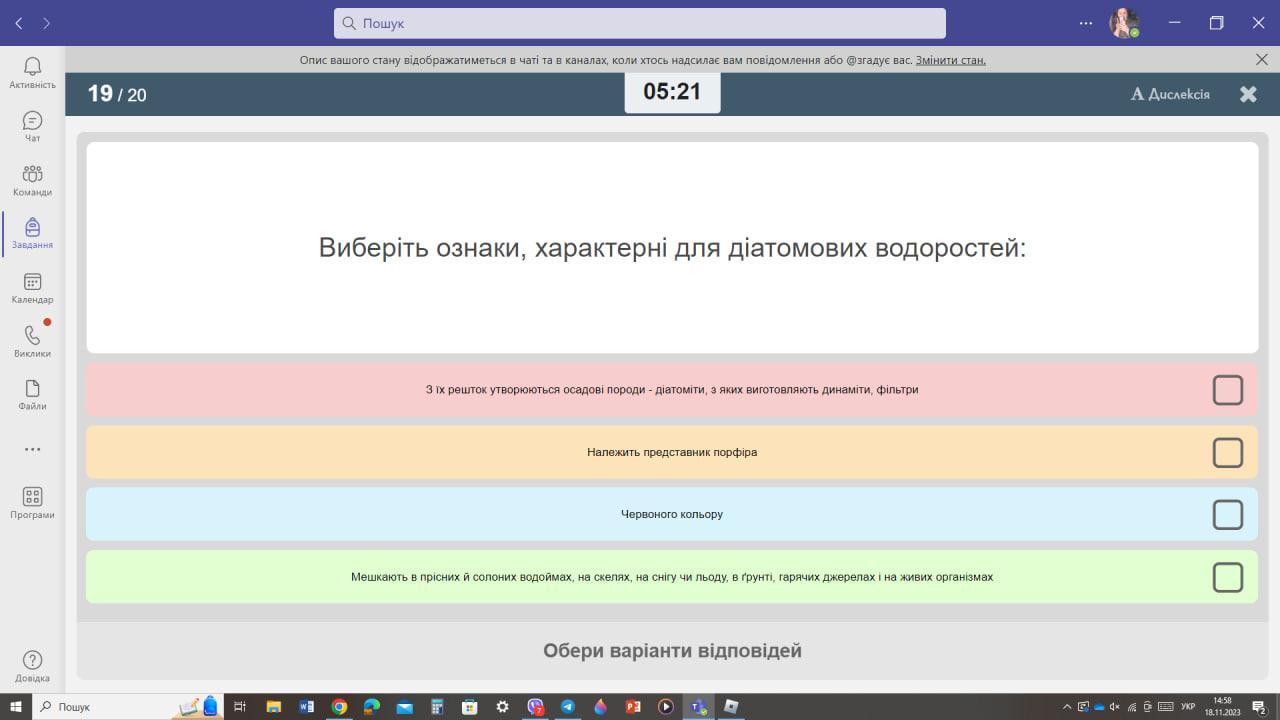Viewport: 1280px width, 720px height.
Task: Open Програми (Apps) in sidebar
Action: (32, 503)
